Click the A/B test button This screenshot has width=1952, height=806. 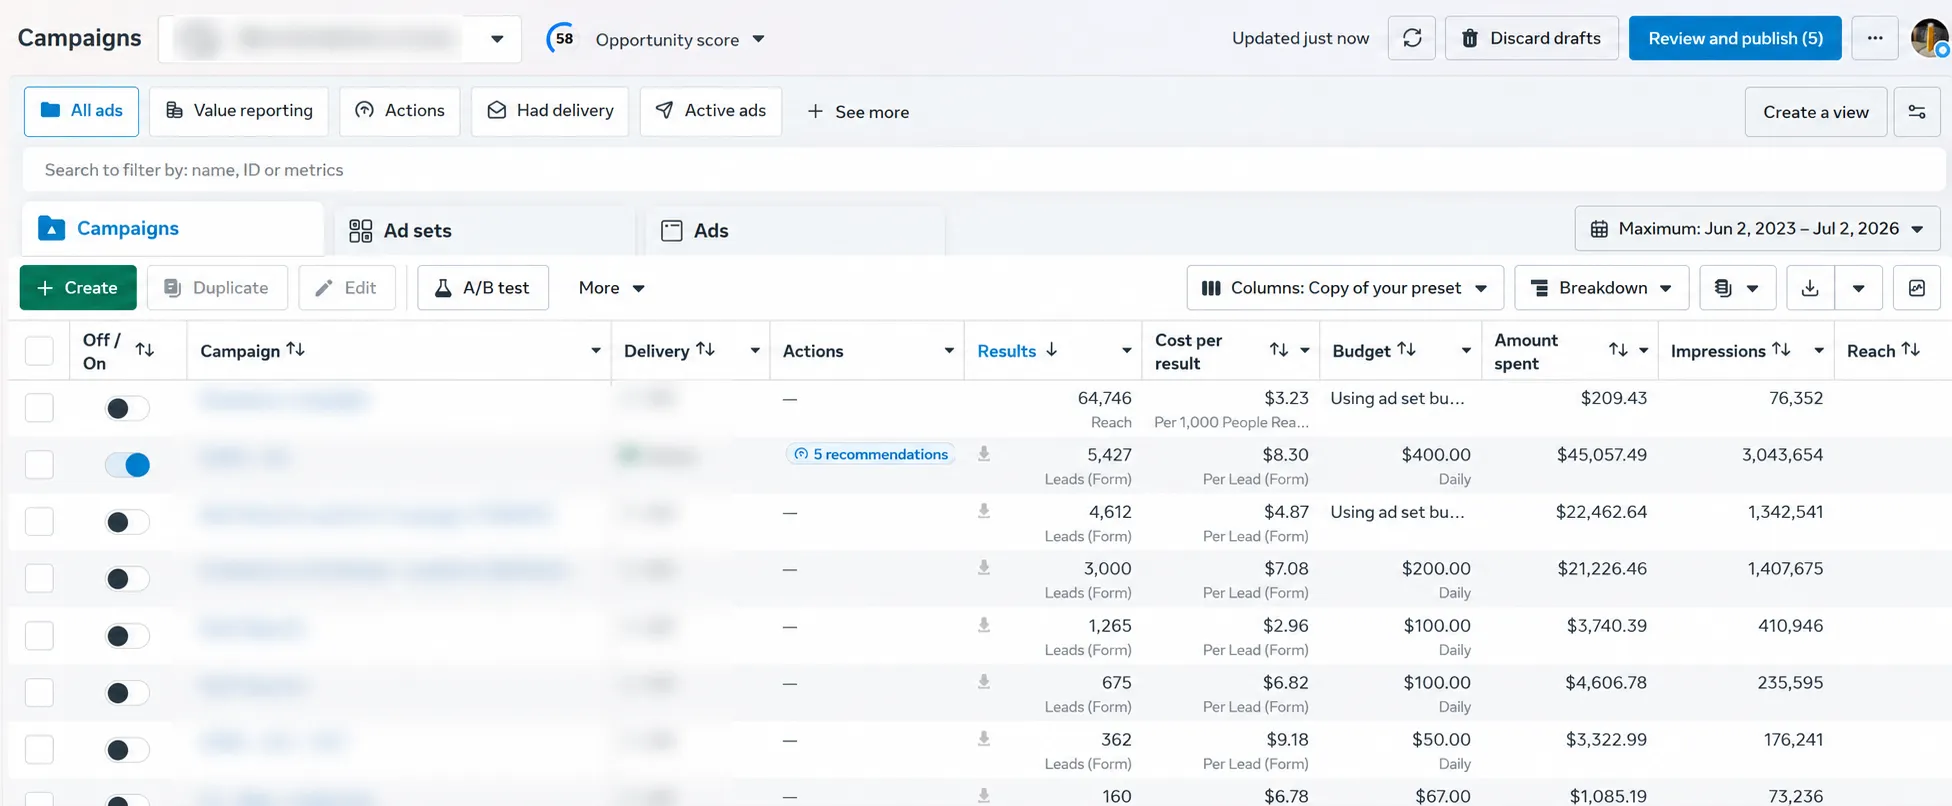coord(483,288)
